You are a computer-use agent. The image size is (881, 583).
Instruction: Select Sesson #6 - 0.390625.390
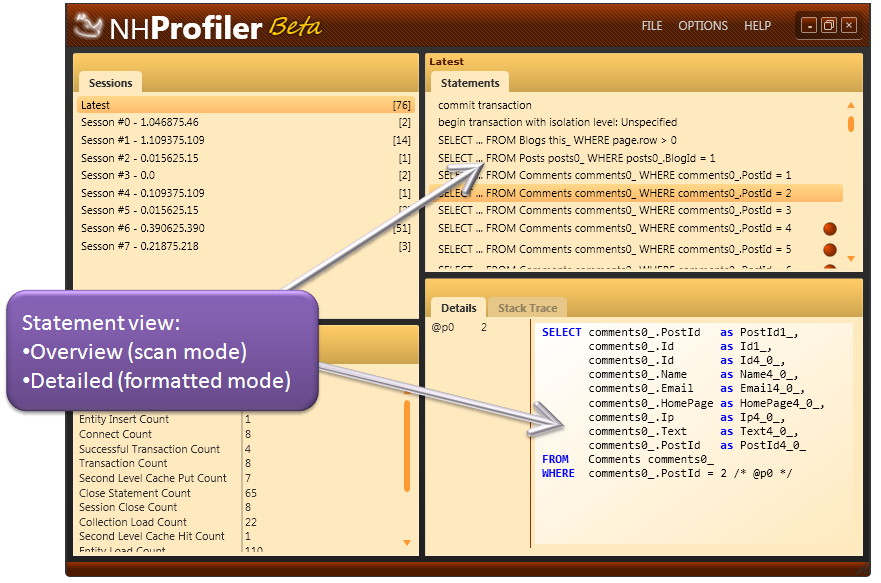point(246,228)
